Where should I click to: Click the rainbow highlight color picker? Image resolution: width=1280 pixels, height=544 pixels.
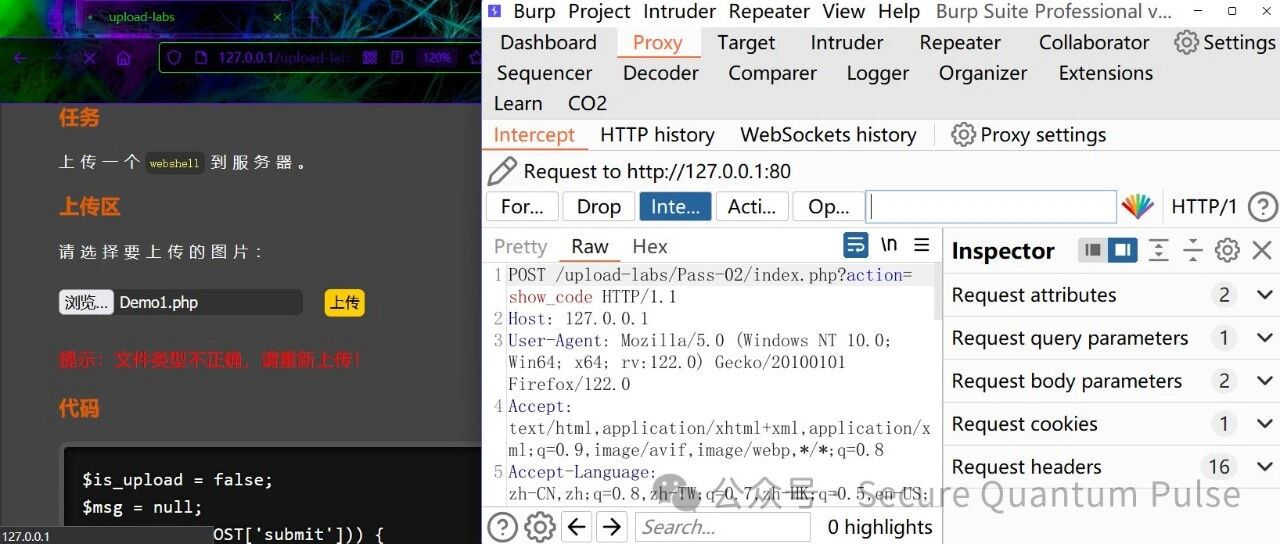[1137, 207]
